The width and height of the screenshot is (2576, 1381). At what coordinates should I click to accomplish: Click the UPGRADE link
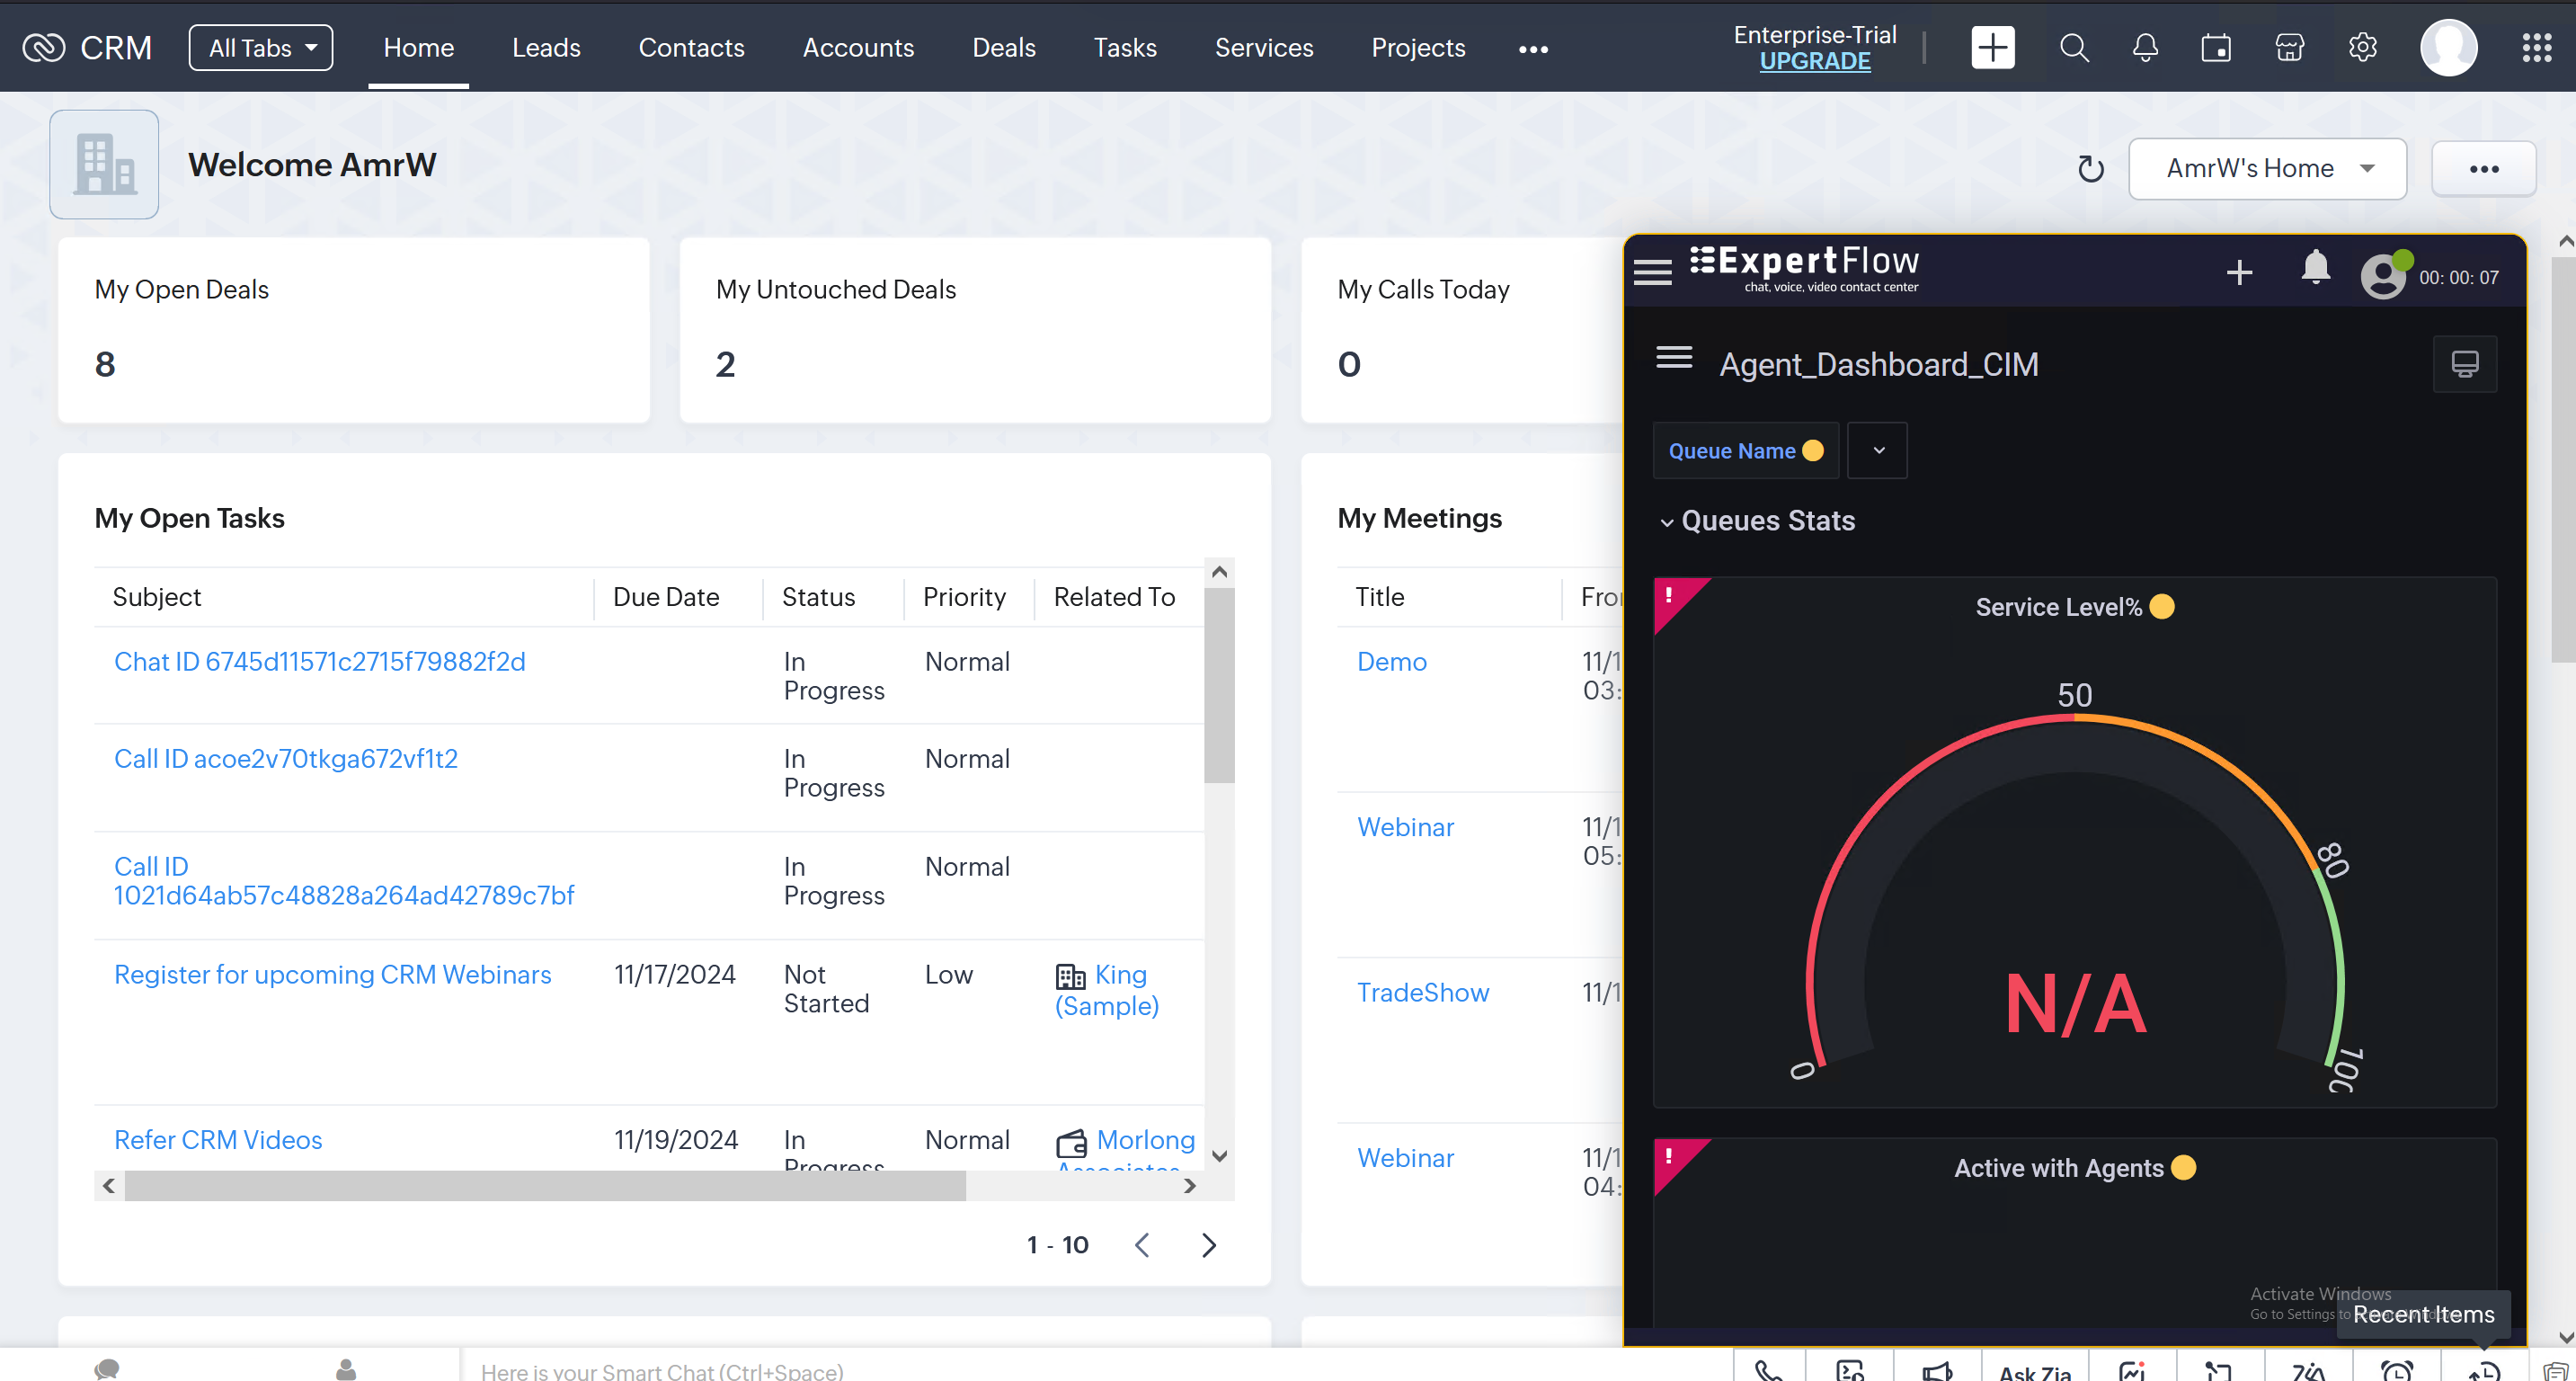coord(1814,61)
